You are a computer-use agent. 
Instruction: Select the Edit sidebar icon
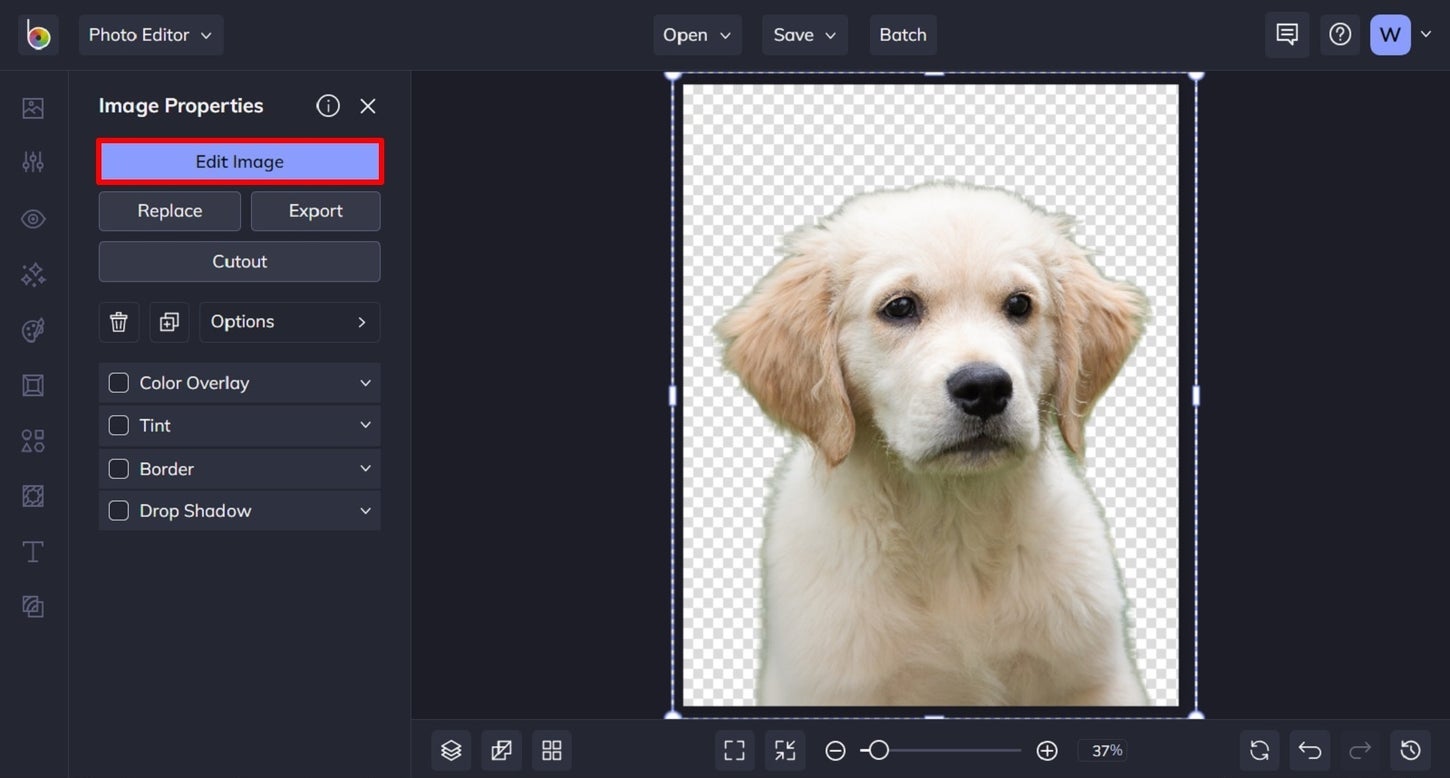coord(32,161)
